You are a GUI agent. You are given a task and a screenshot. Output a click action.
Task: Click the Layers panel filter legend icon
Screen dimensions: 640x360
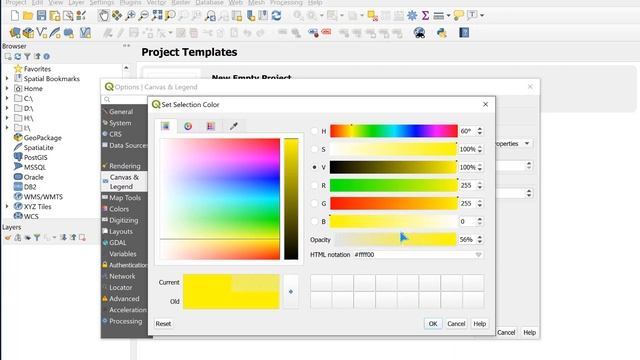tap(37, 237)
